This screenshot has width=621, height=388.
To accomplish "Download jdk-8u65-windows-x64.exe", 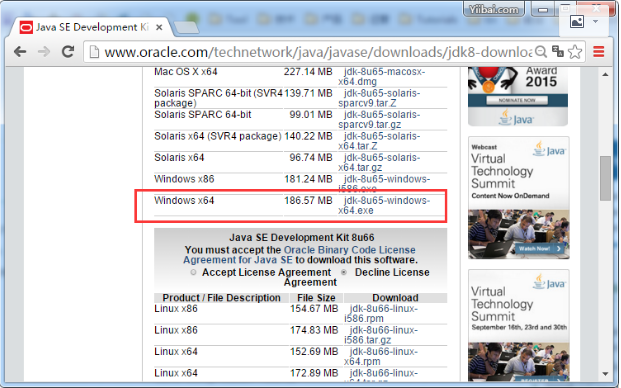I will pos(383,205).
